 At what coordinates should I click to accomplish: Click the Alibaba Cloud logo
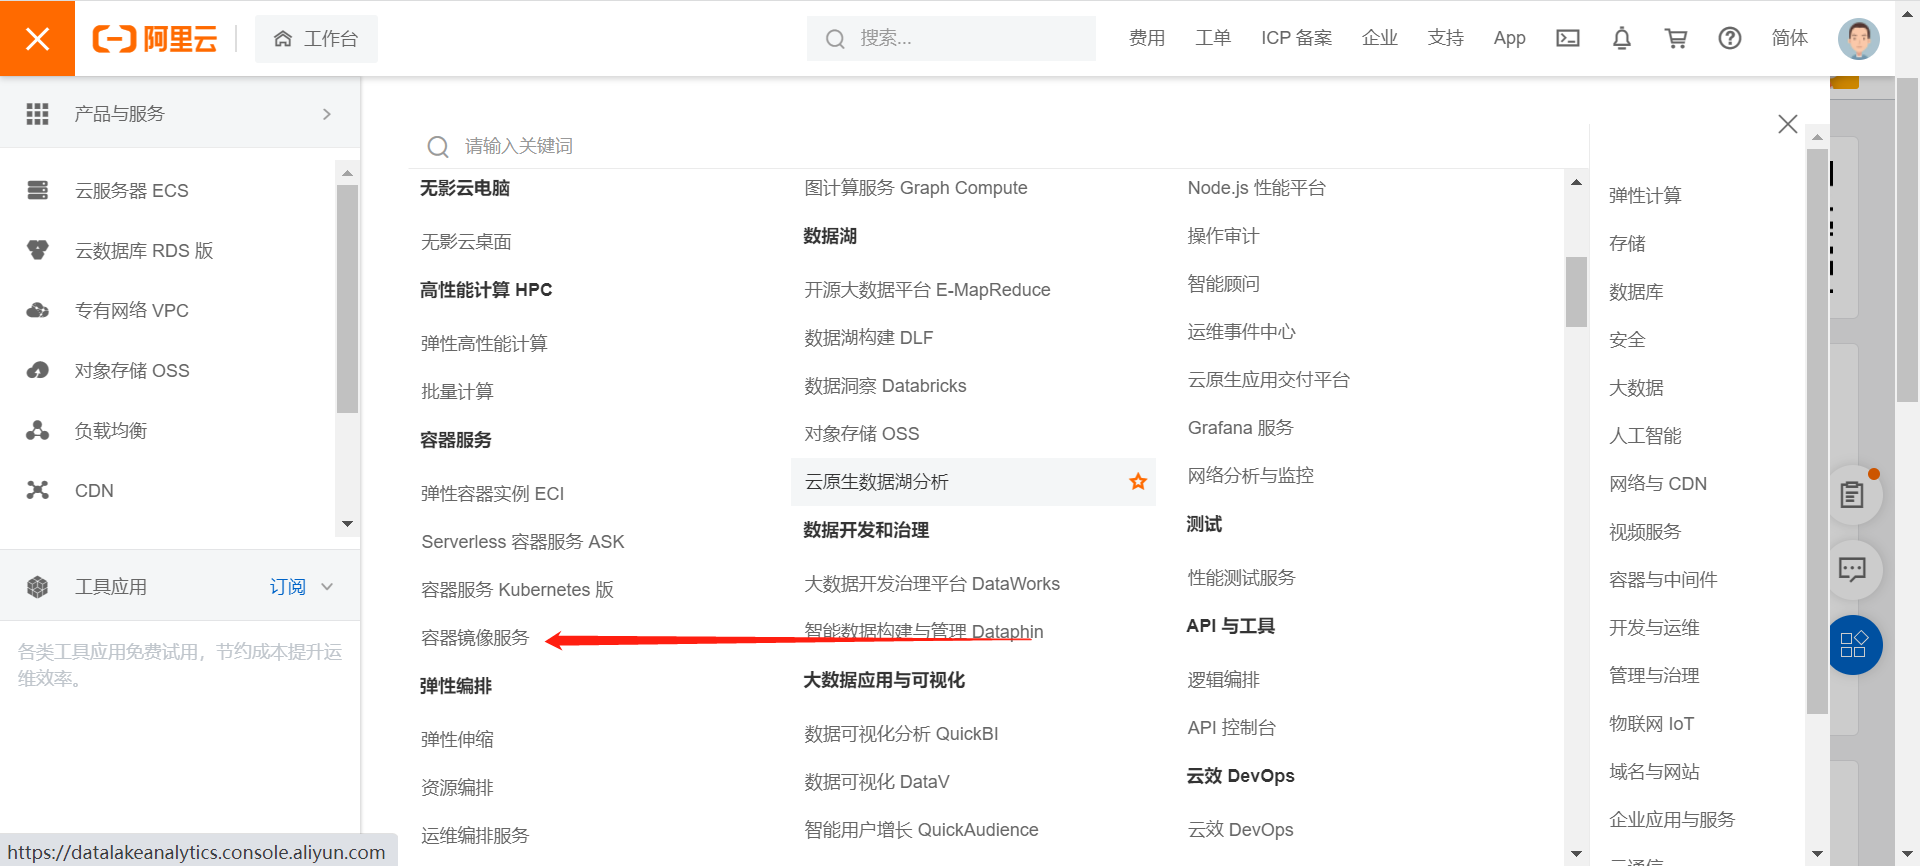pyautogui.click(x=155, y=39)
